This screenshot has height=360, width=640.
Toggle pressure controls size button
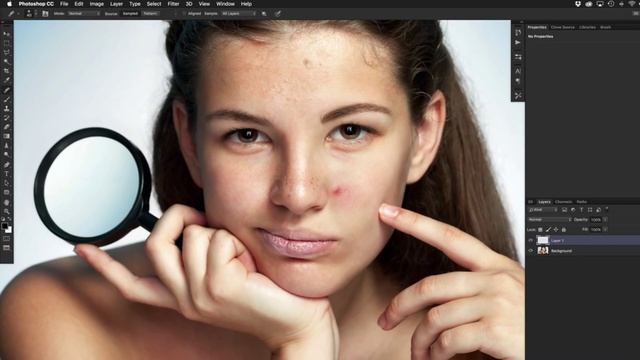278,13
